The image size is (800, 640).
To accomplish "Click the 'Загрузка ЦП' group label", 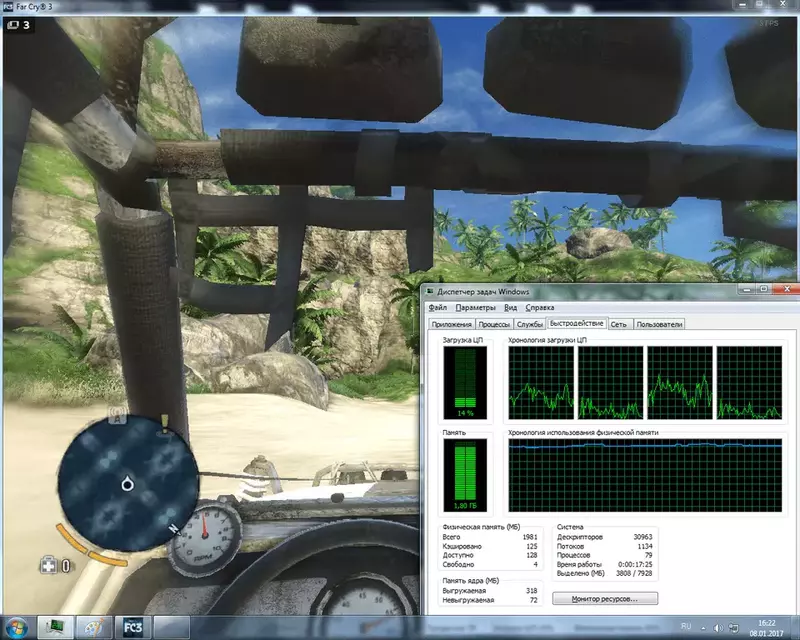I will click(x=462, y=340).
